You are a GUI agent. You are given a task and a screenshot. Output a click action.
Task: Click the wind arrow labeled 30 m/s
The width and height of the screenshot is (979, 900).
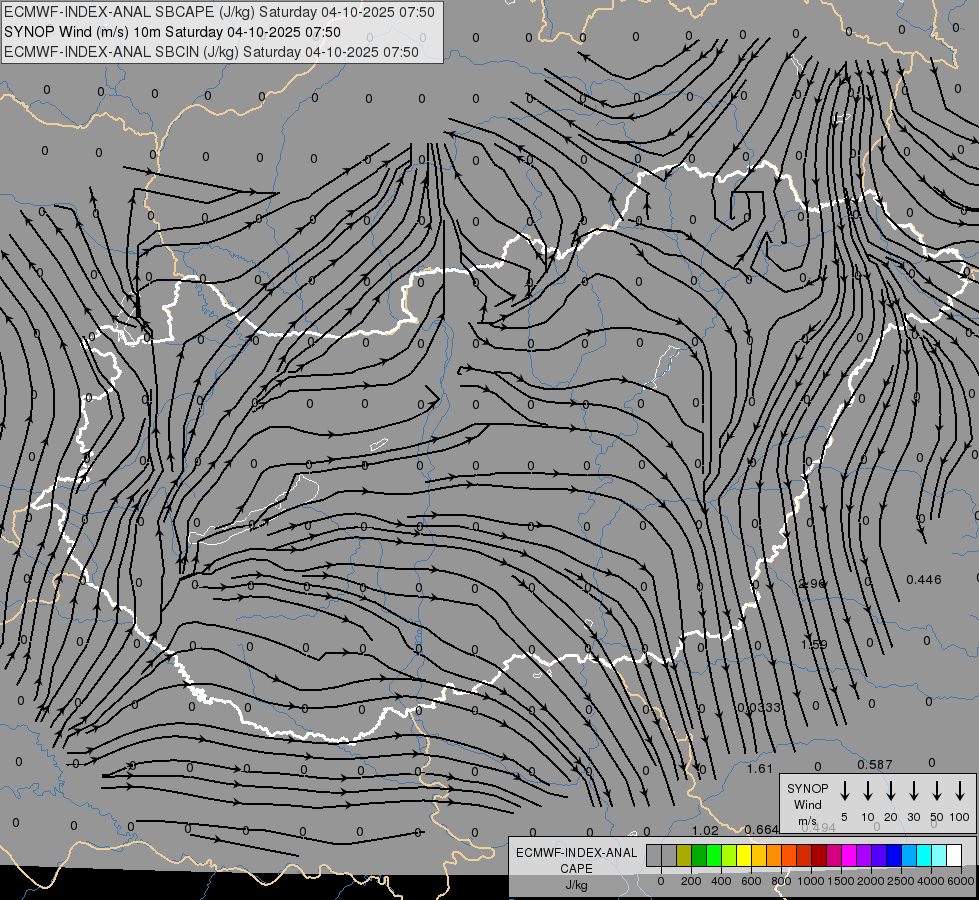click(913, 790)
